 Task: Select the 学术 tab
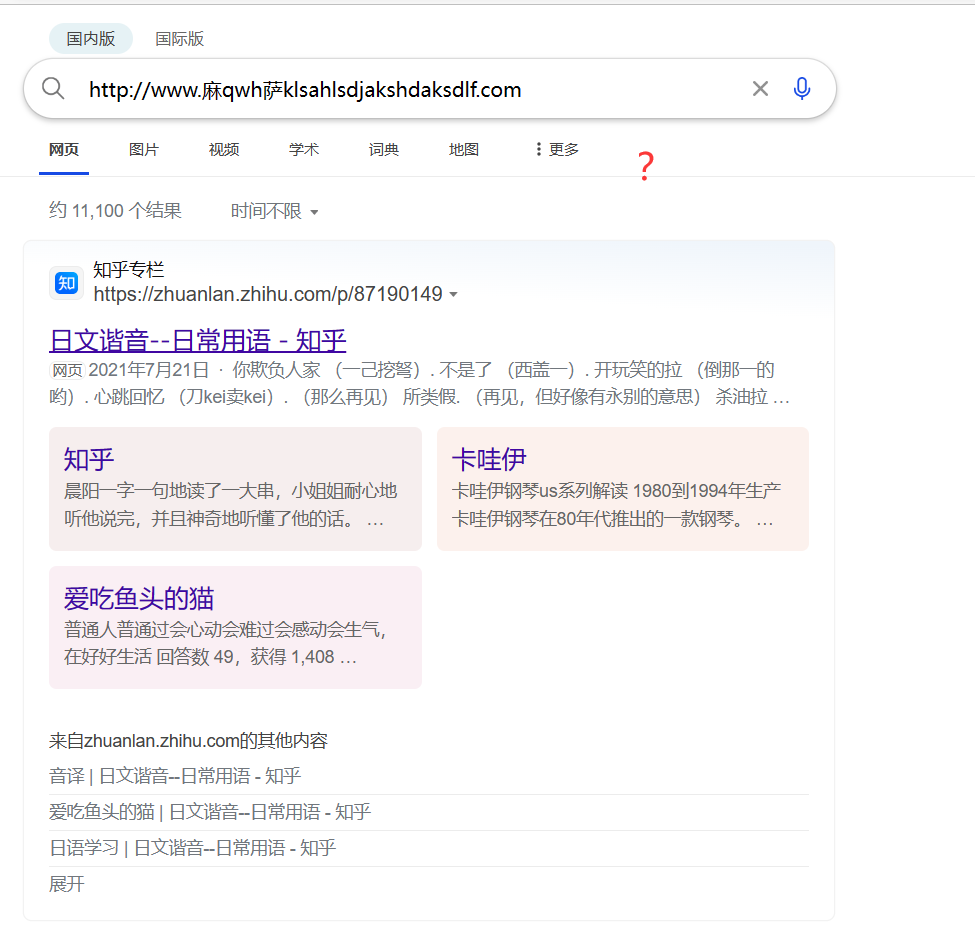coord(303,149)
